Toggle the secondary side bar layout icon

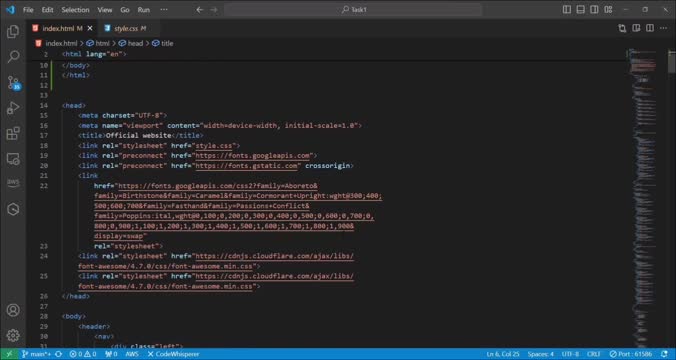click(x=594, y=9)
